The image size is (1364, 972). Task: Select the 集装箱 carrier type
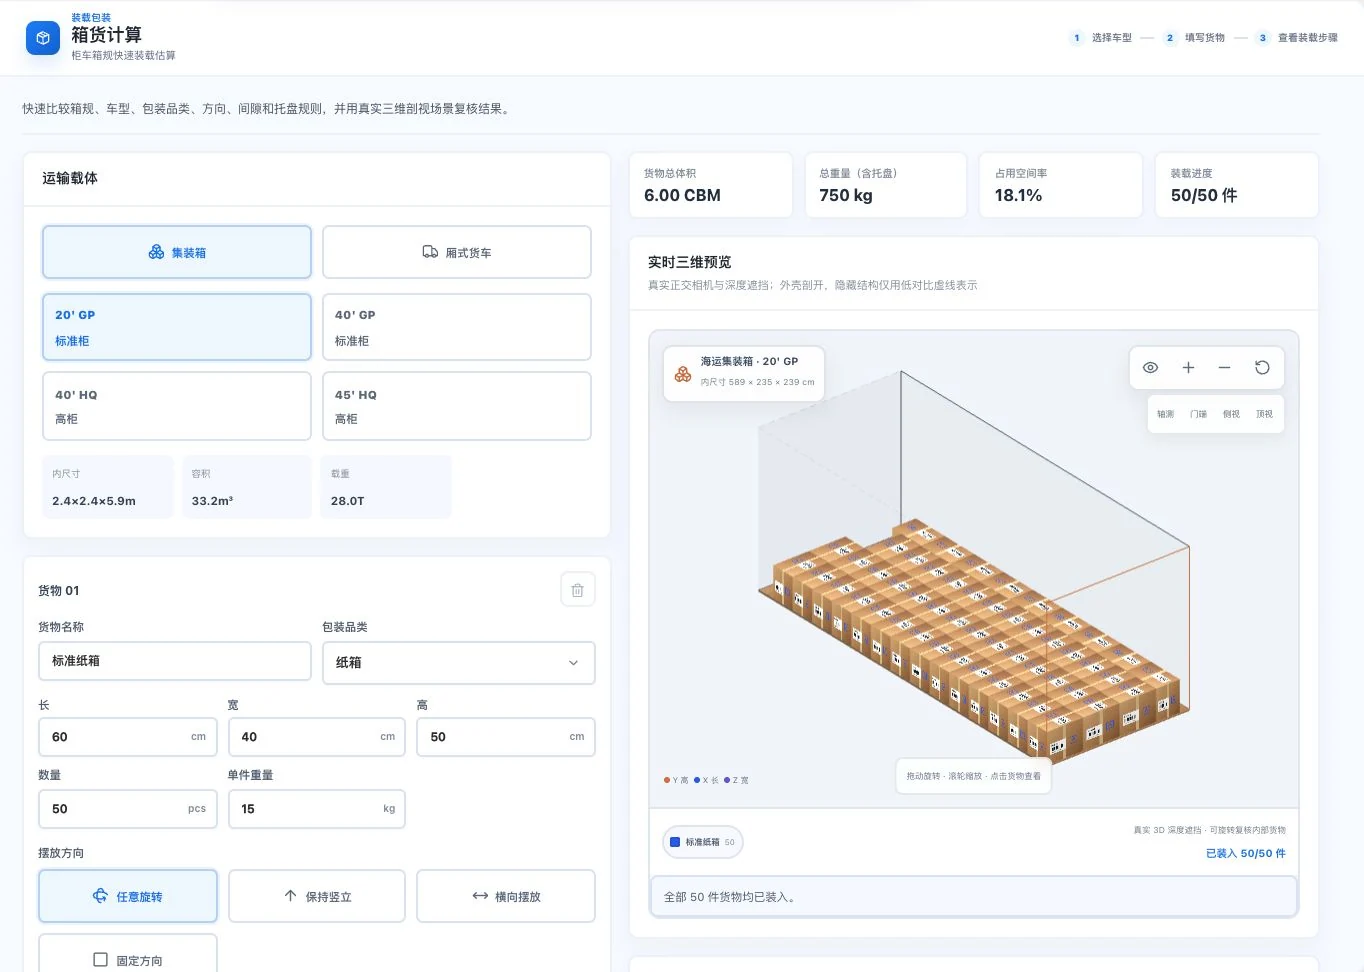[177, 252]
